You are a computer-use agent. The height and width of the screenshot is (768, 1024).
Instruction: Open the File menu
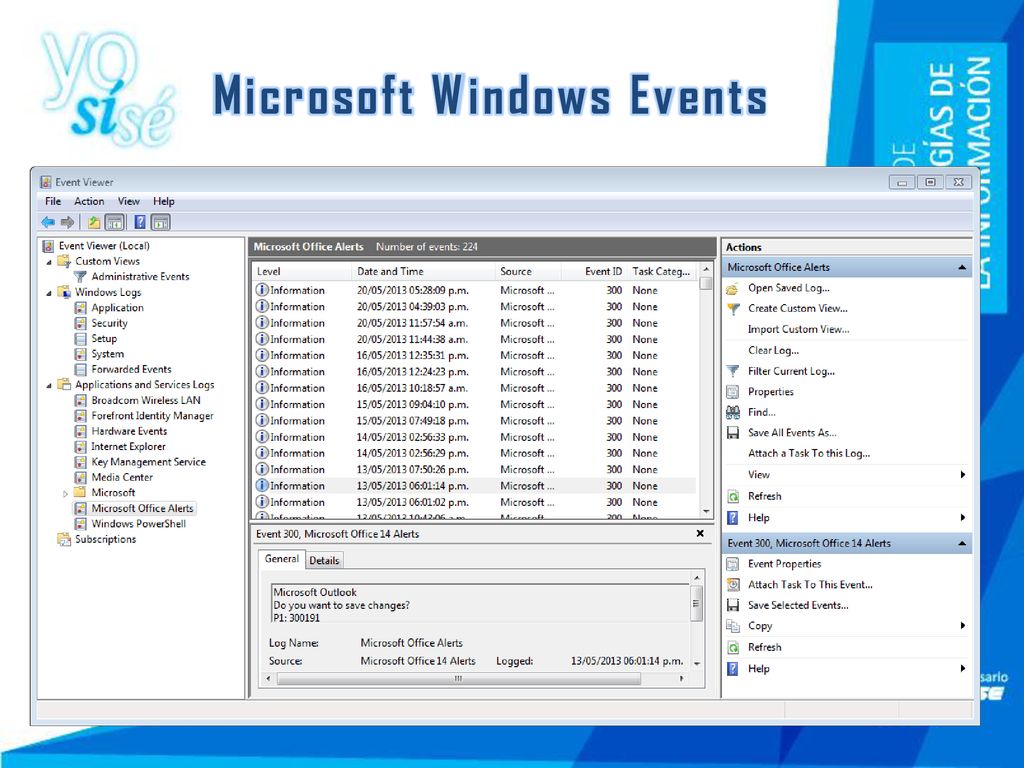pos(53,201)
